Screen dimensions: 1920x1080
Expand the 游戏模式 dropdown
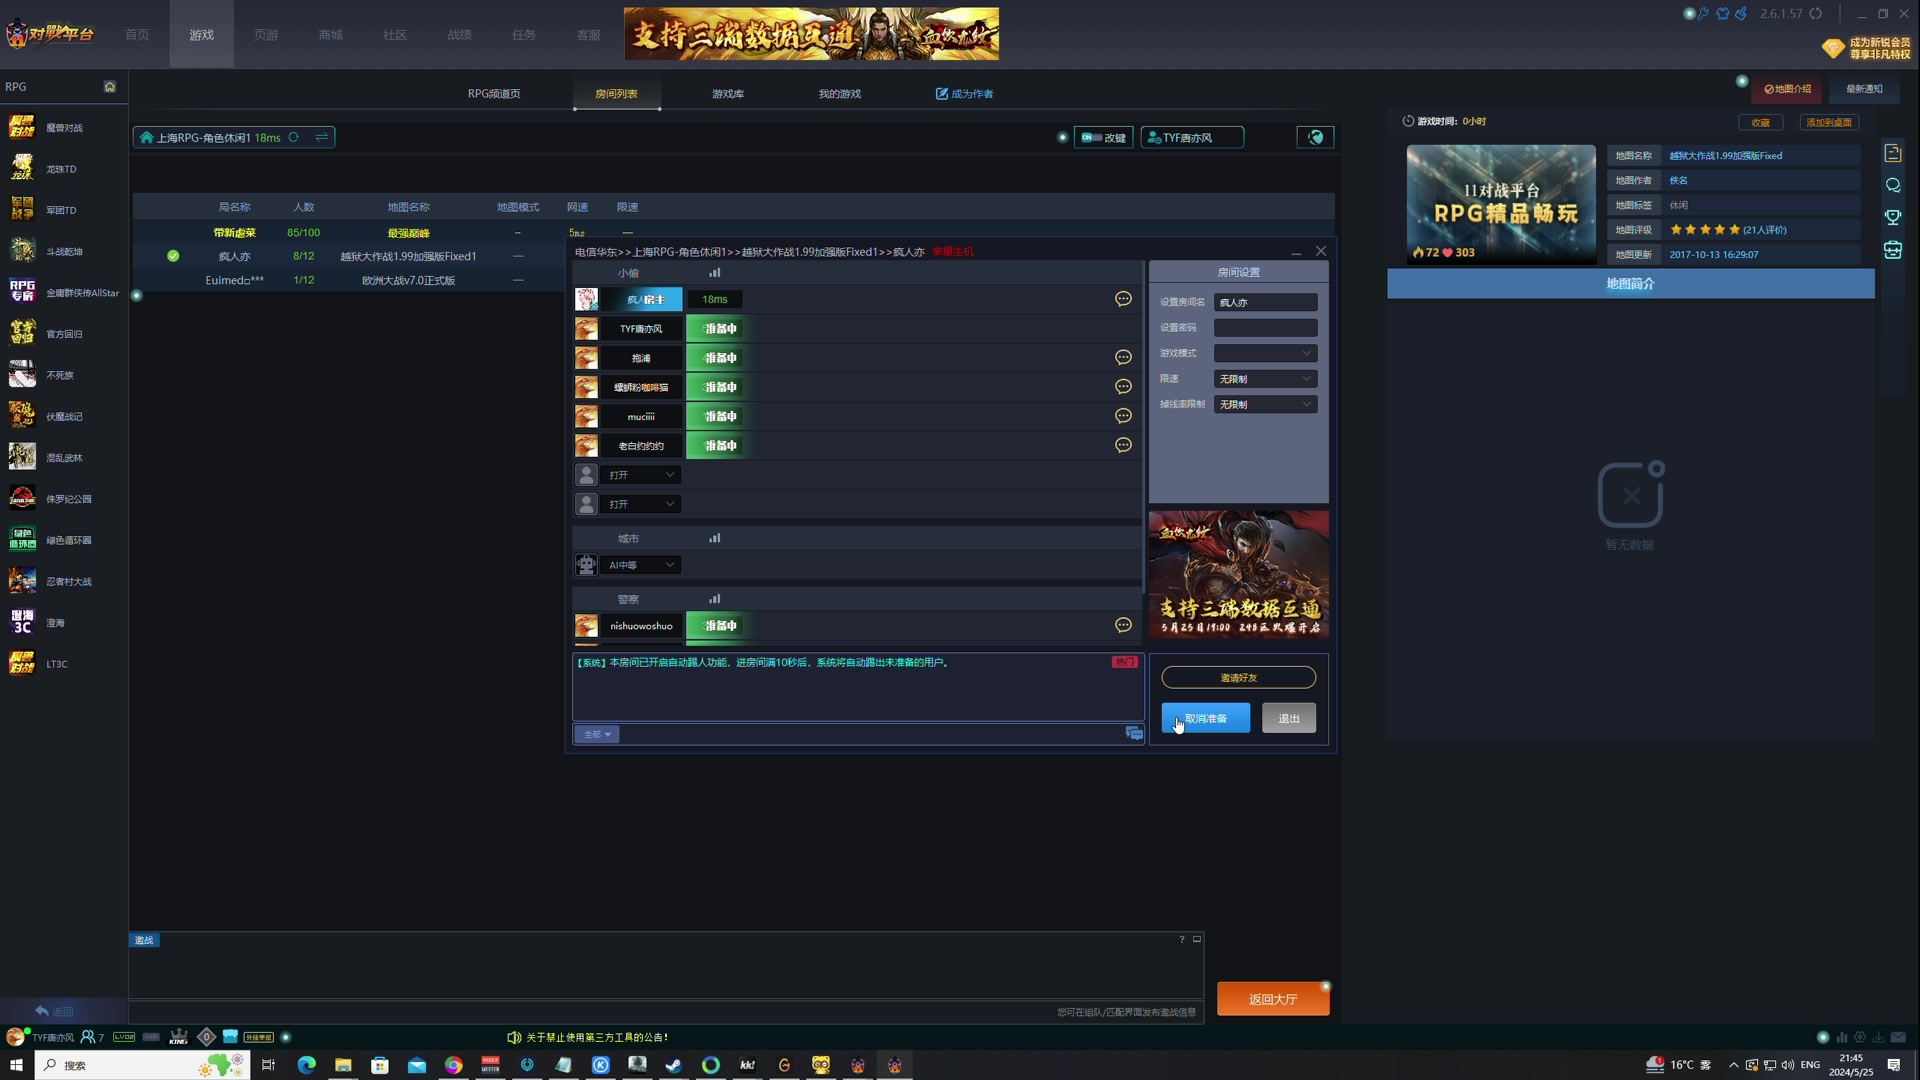click(x=1265, y=353)
